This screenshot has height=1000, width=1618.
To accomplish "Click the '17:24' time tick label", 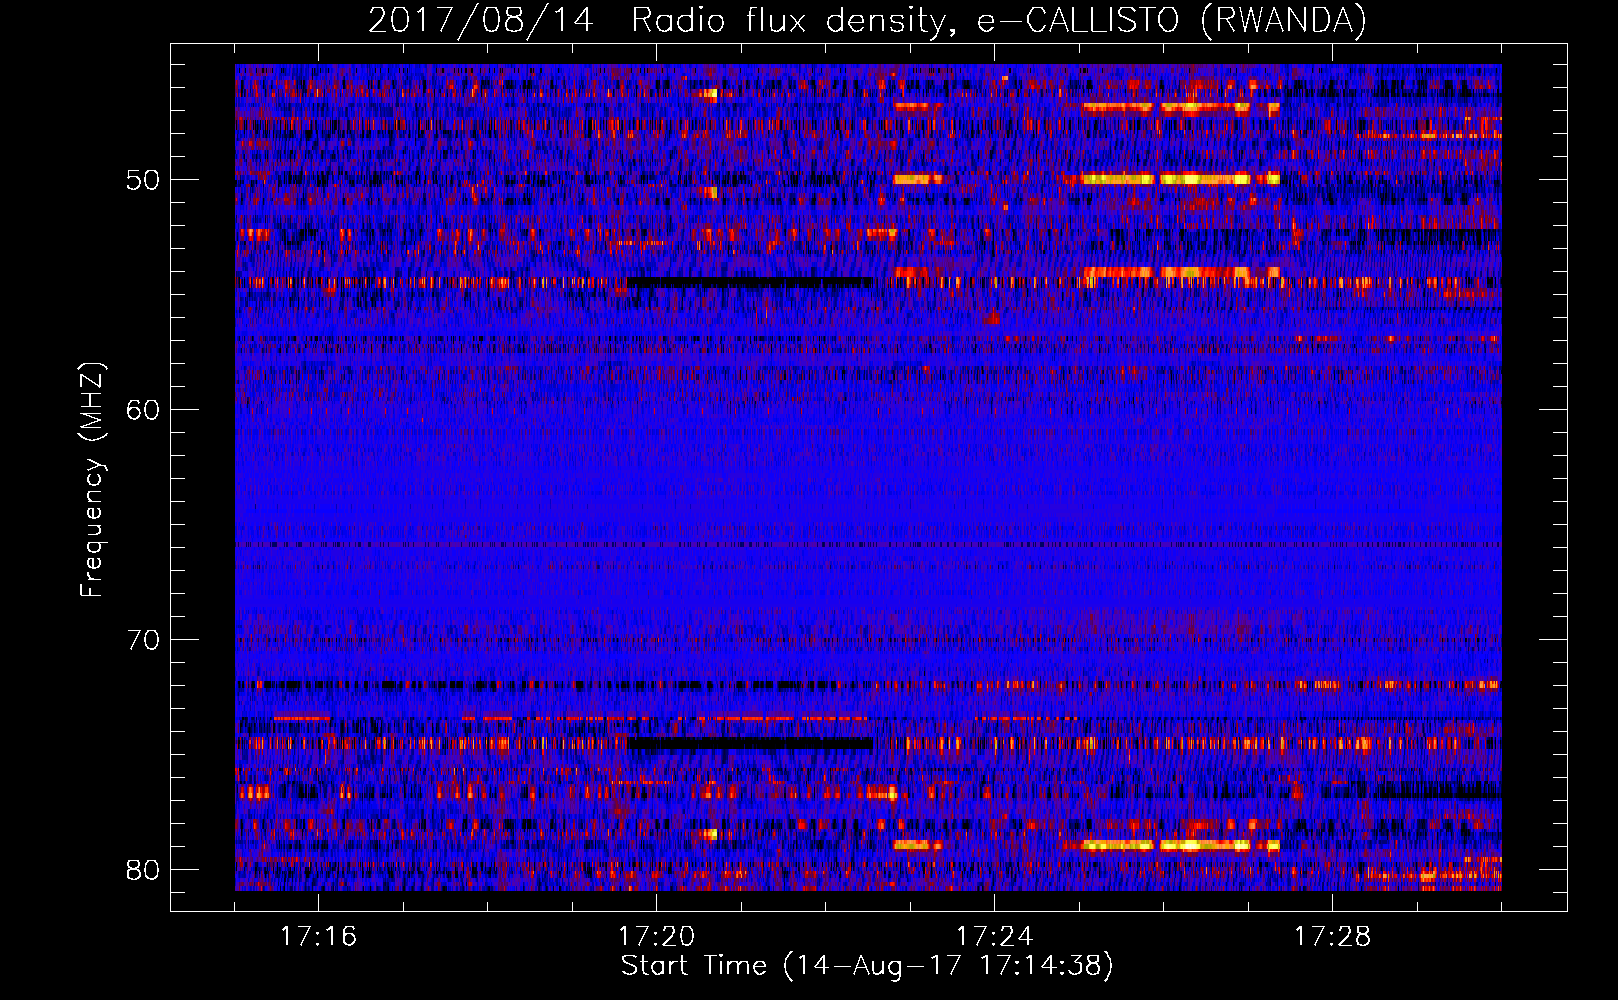I will coord(994,937).
